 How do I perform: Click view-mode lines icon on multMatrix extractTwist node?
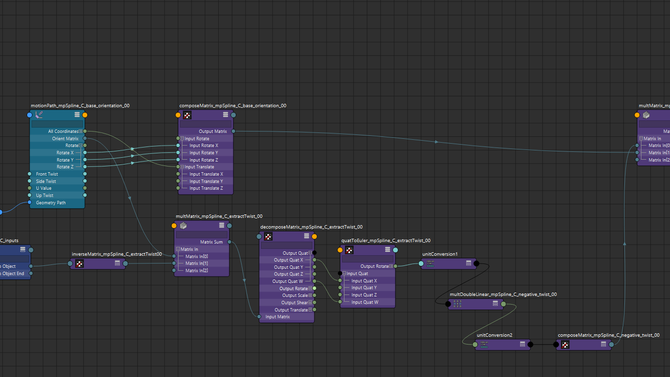(221, 225)
